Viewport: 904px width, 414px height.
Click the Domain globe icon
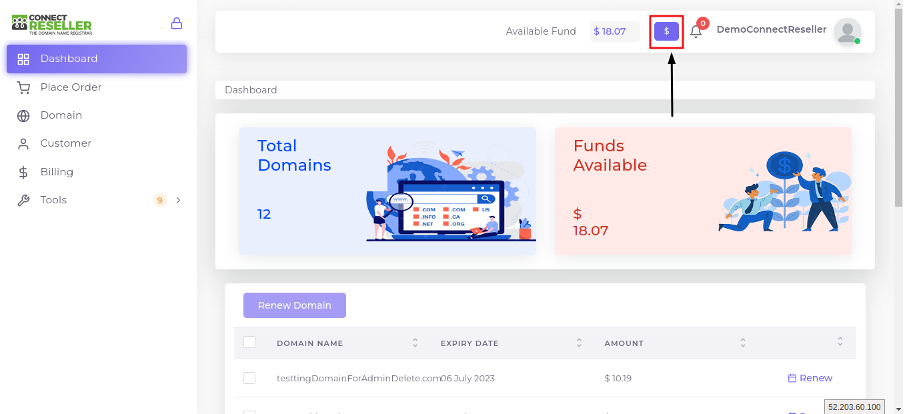click(x=23, y=116)
